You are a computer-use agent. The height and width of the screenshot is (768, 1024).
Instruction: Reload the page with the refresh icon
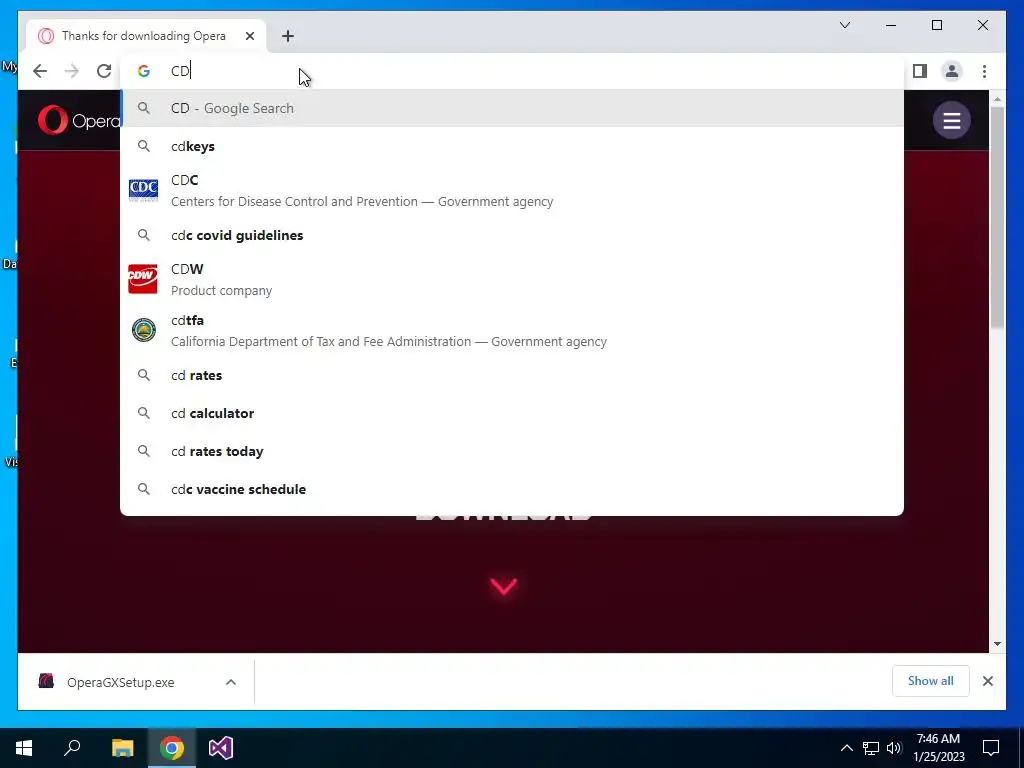[x=104, y=71]
